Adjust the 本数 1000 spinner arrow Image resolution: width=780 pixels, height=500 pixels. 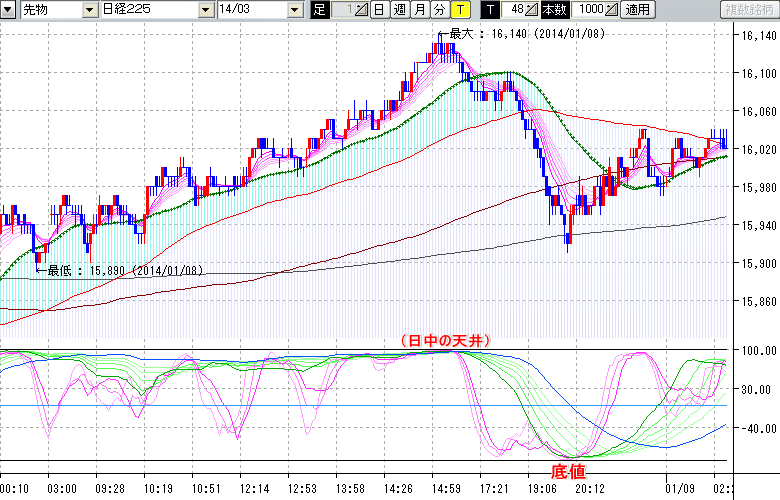(x=612, y=10)
